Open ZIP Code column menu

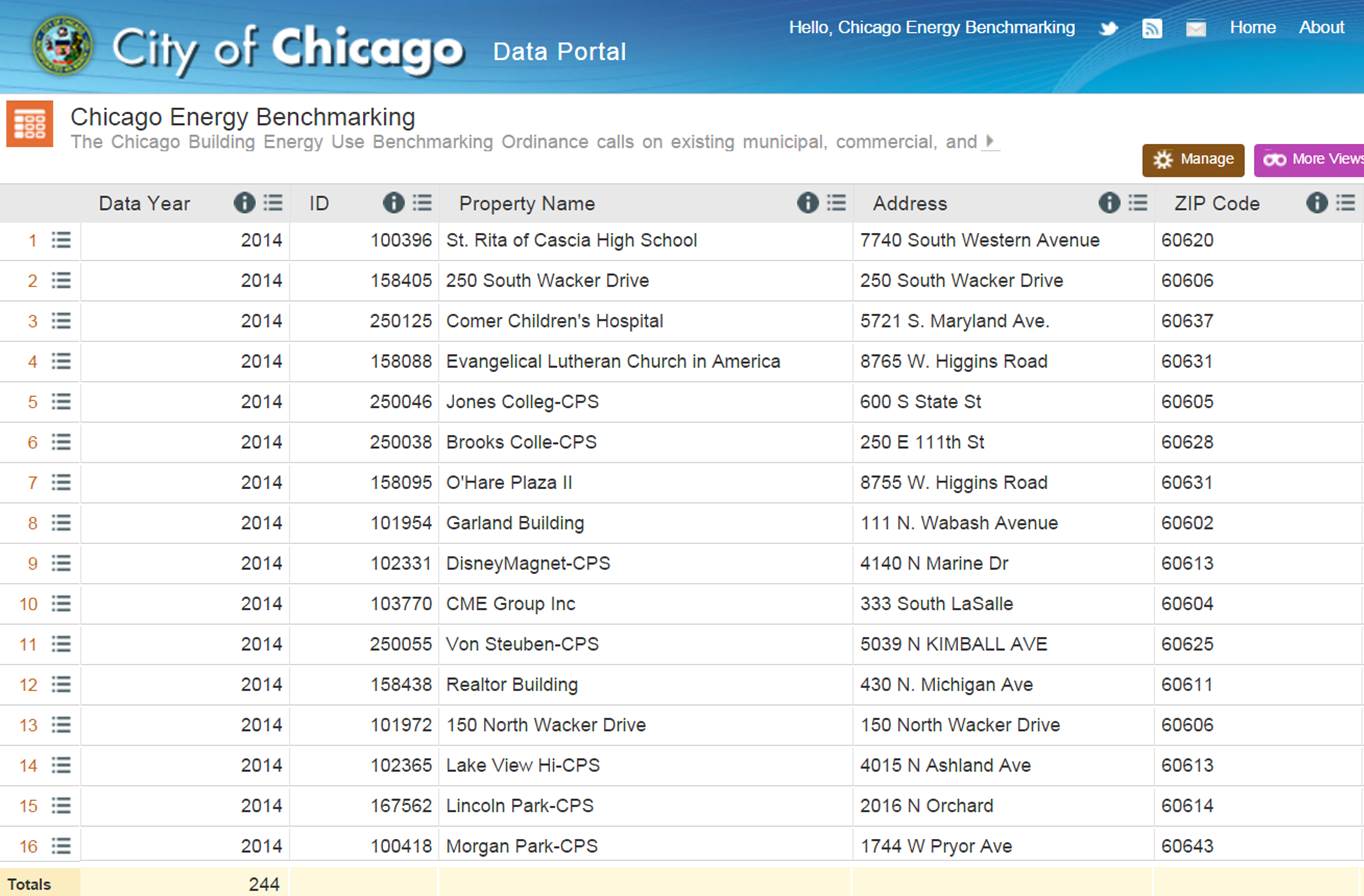click(x=1345, y=203)
